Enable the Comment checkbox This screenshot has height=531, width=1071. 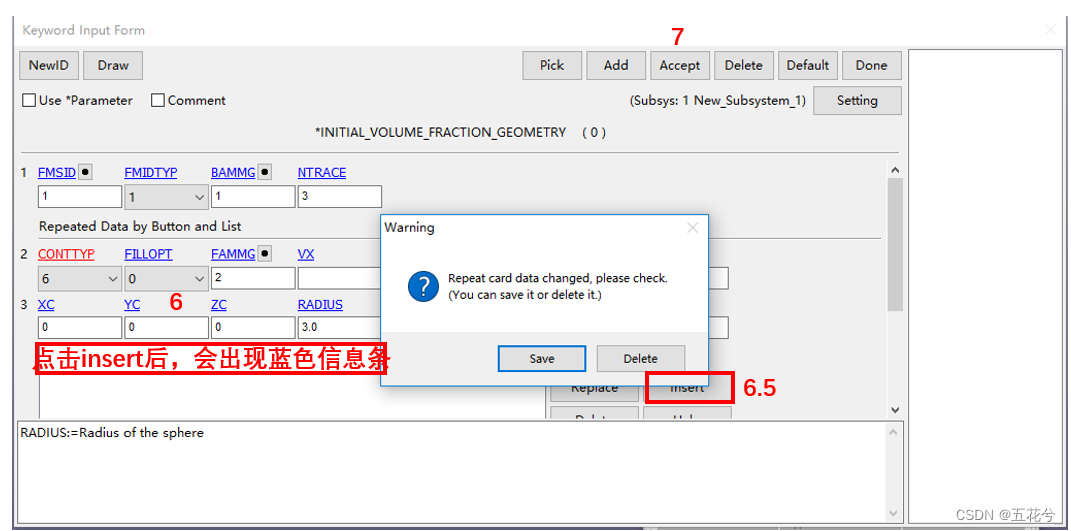pyautogui.click(x=158, y=100)
